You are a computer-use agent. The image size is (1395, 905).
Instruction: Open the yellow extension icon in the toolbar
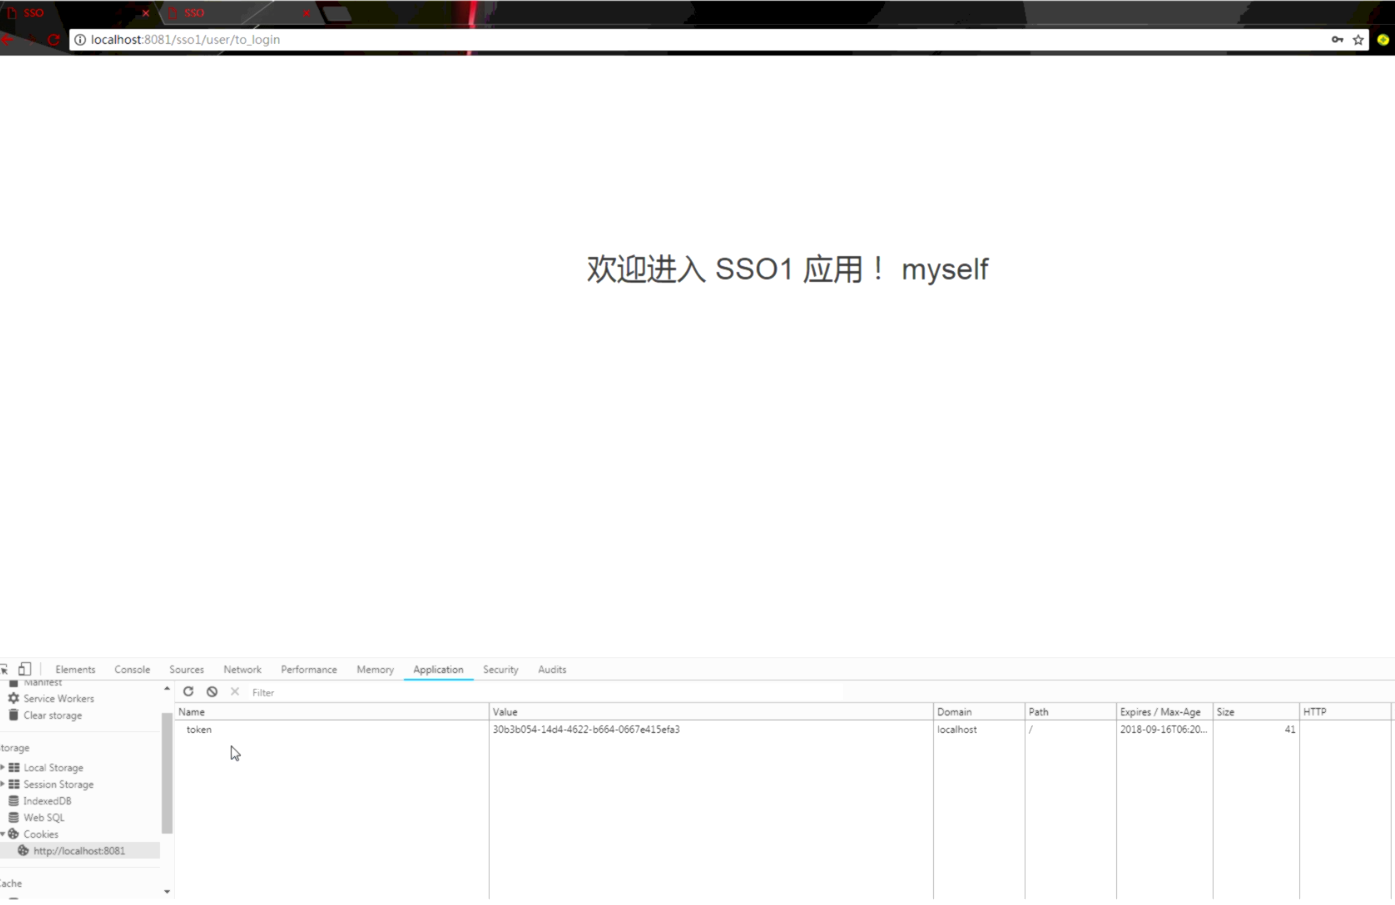click(1383, 40)
